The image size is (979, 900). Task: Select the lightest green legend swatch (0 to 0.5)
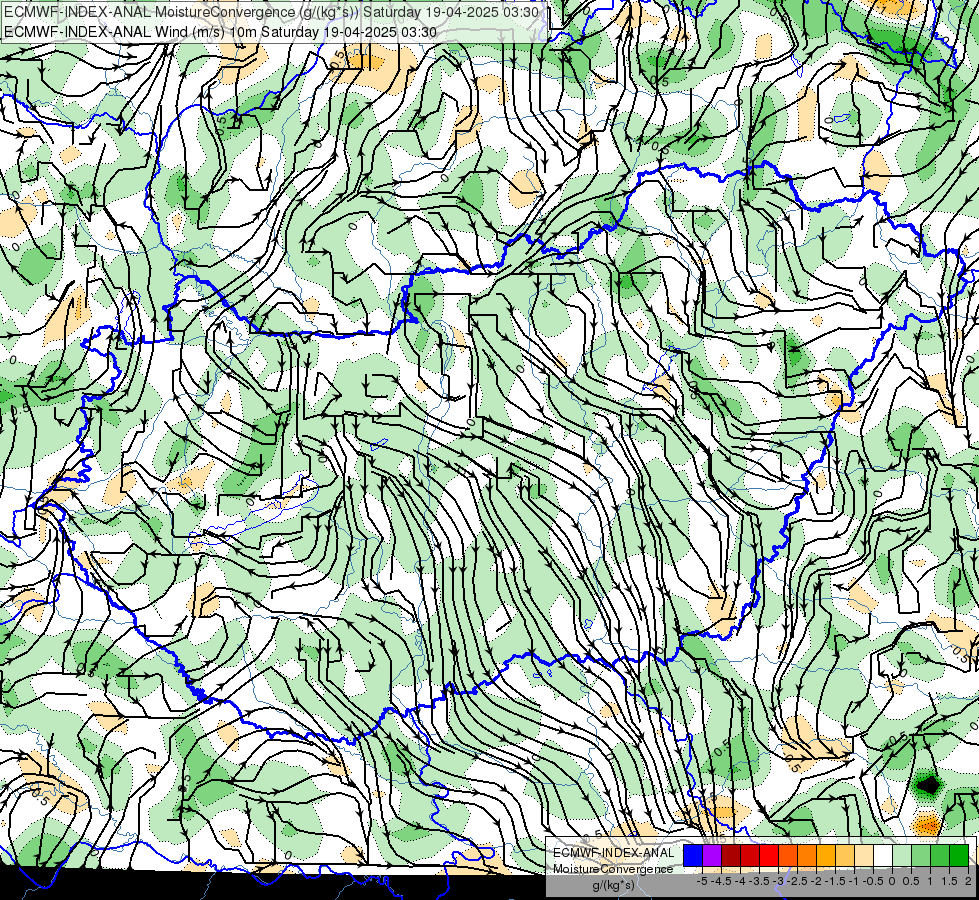(902, 855)
